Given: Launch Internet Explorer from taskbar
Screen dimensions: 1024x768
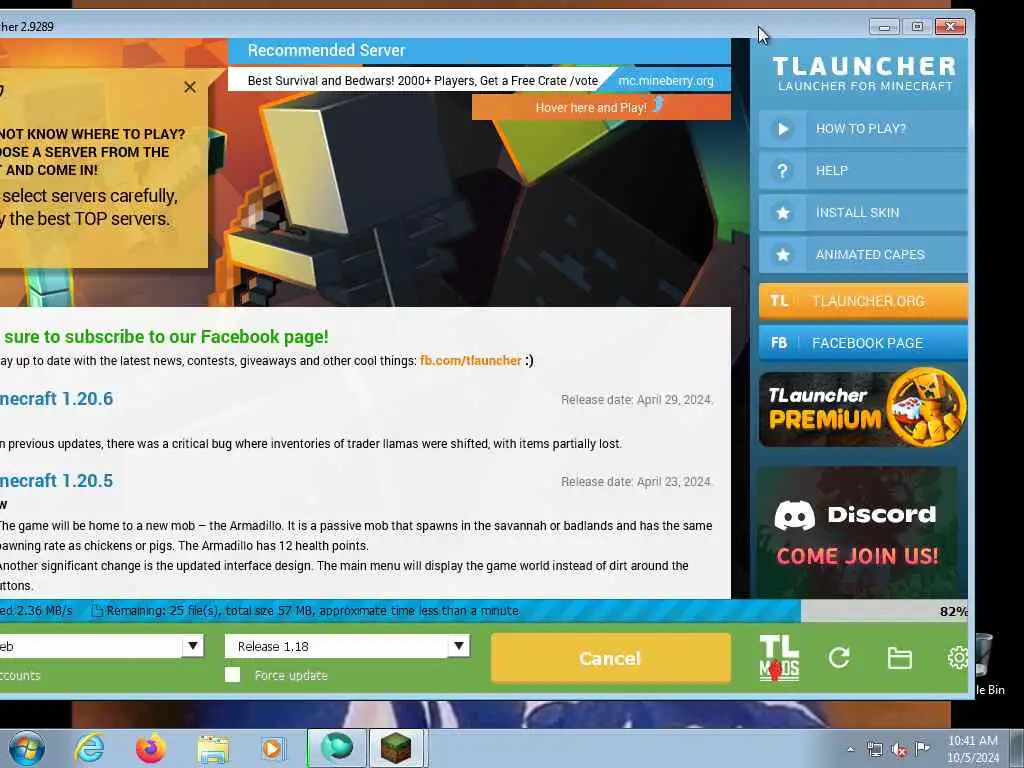Looking at the screenshot, I should (x=89, y=748).
